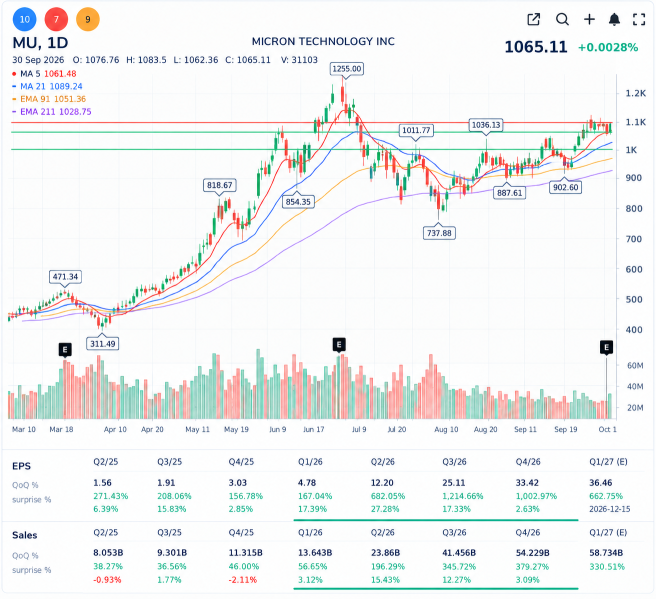The height and width of the screenshot is (599, 656).
Task: Click the 471.34 price label
Action: coord(65,276)
